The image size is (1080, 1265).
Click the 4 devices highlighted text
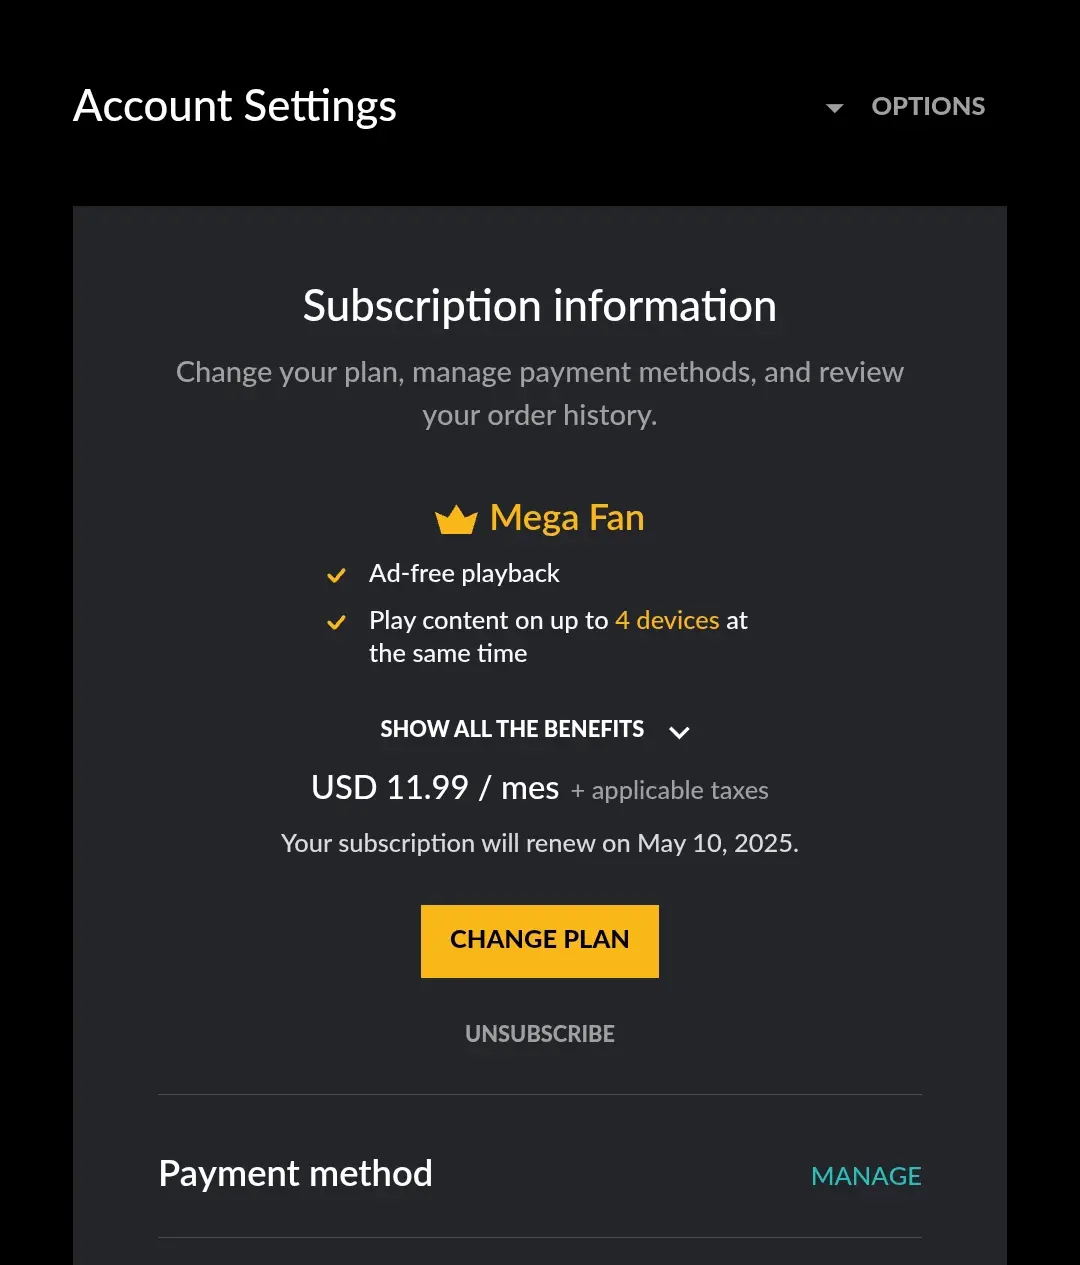coord(667,620)
